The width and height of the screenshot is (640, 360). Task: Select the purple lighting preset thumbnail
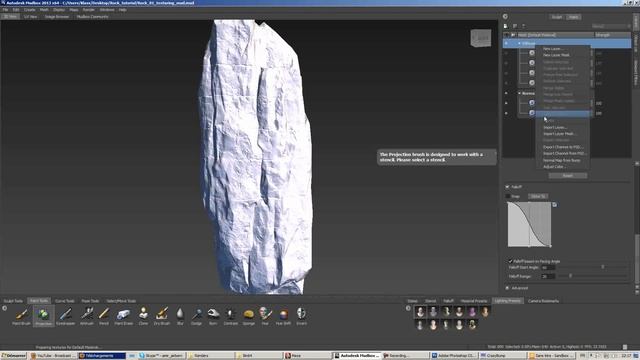point(472,312)
